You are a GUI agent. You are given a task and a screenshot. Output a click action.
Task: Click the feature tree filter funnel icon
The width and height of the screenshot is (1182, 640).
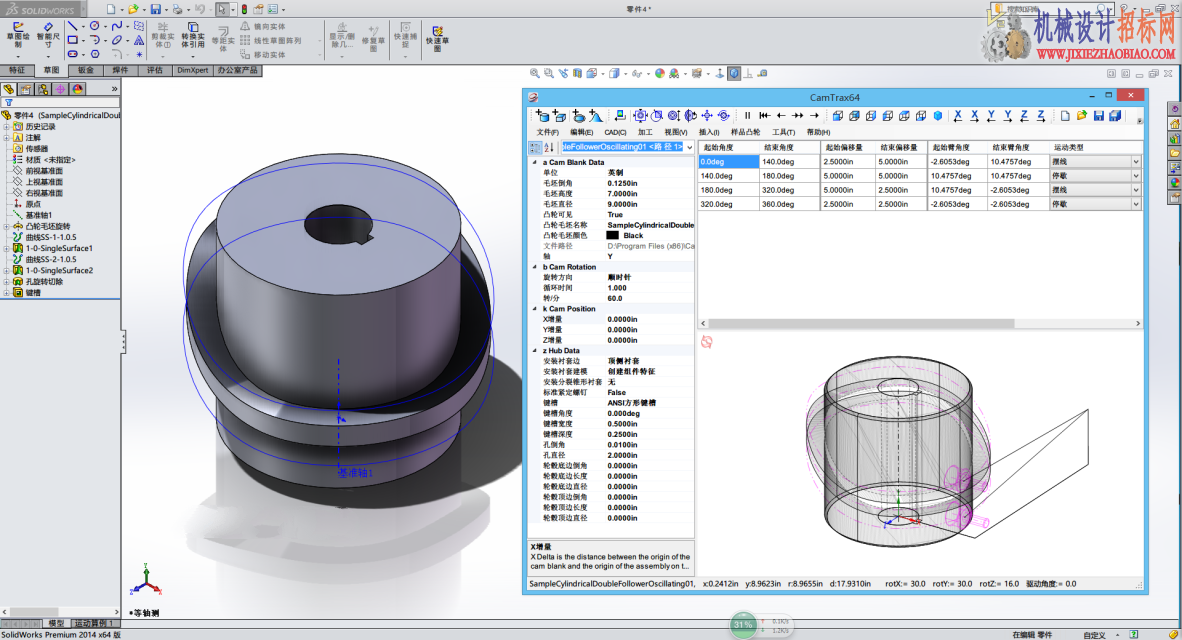point(9,103)
